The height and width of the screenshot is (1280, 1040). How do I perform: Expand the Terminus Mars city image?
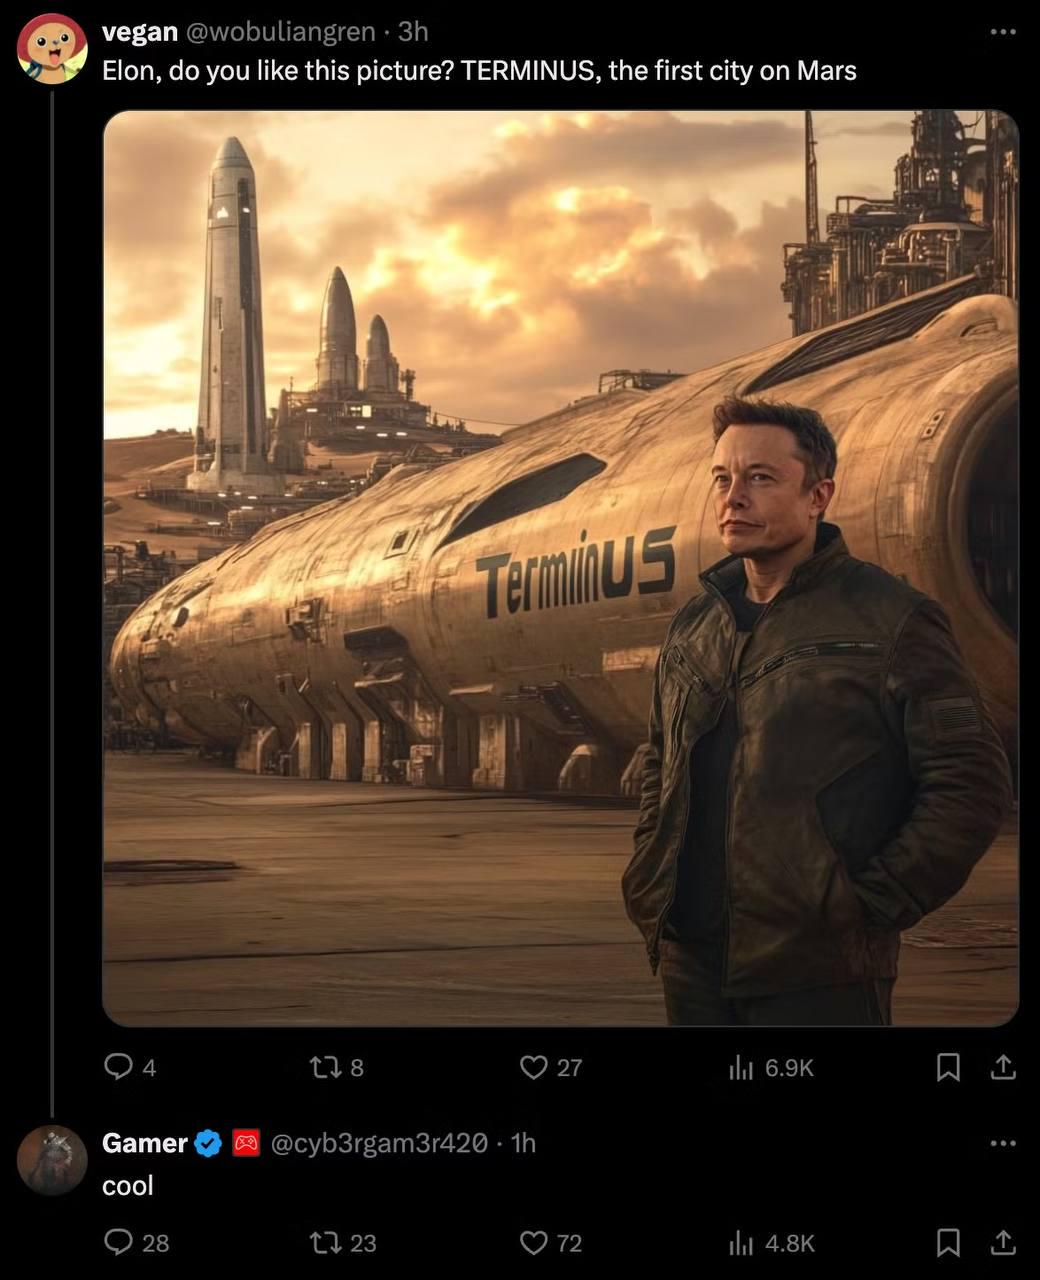560,568
